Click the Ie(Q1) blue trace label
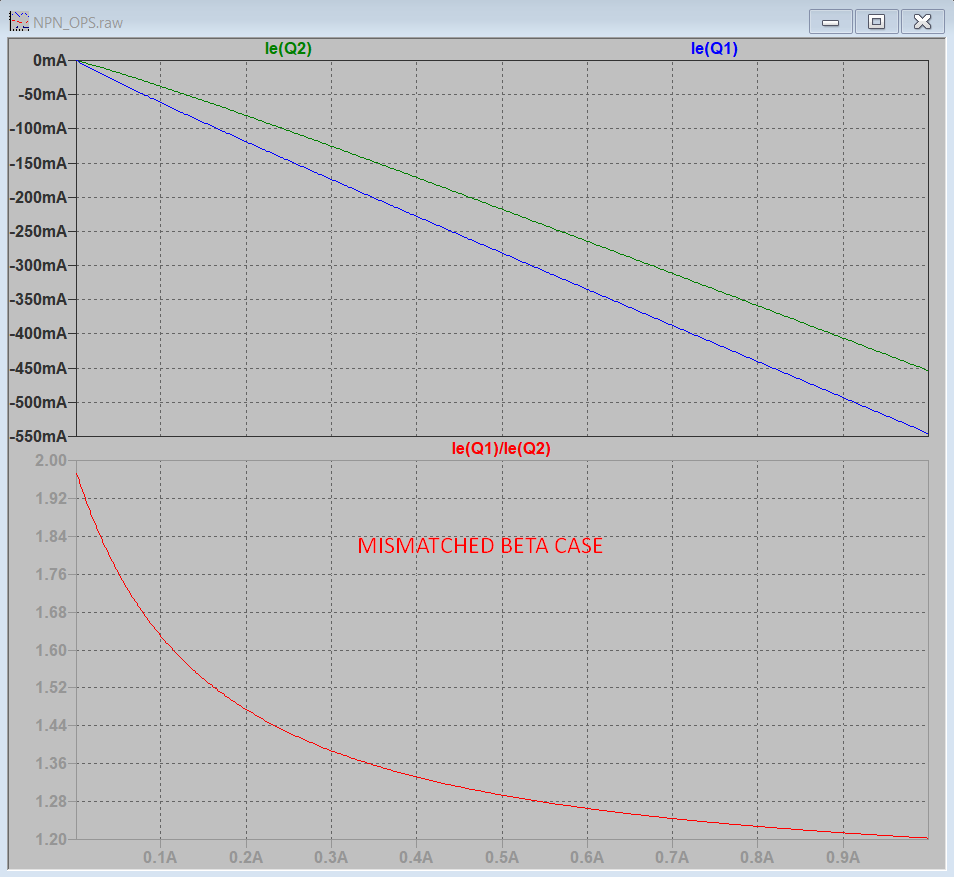 tap(714, 49)
